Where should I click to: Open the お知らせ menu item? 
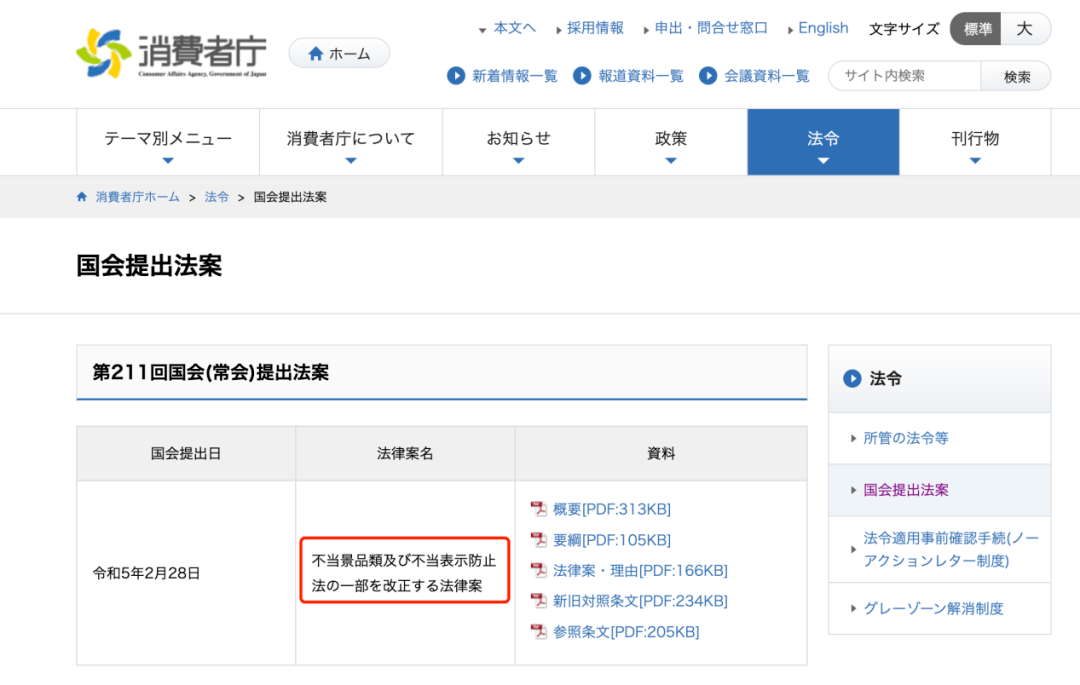pyautogui.click(x=518, y=141)
